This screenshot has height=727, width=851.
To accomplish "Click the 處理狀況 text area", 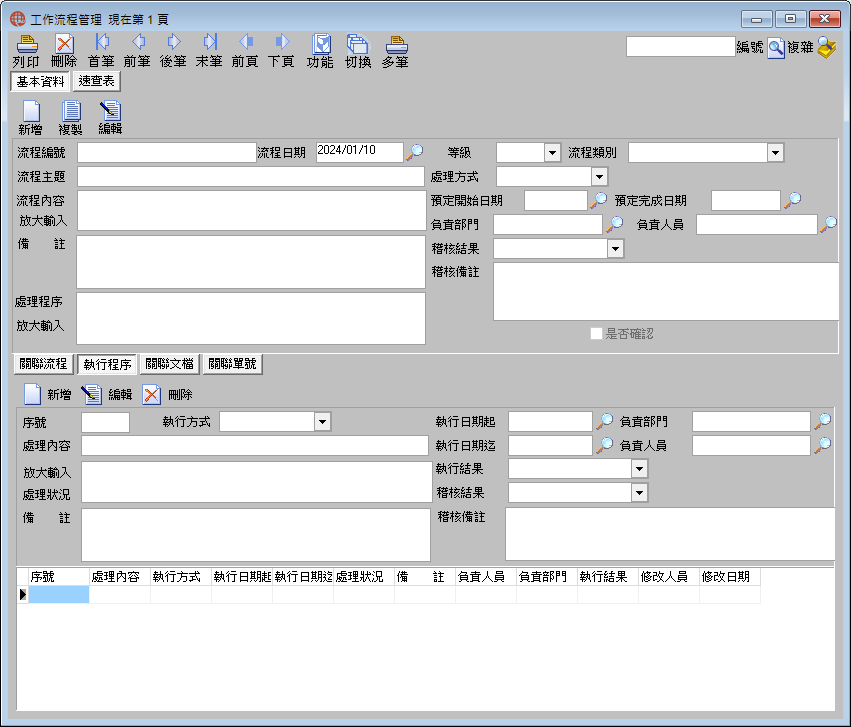I will (x=257, y=482).
